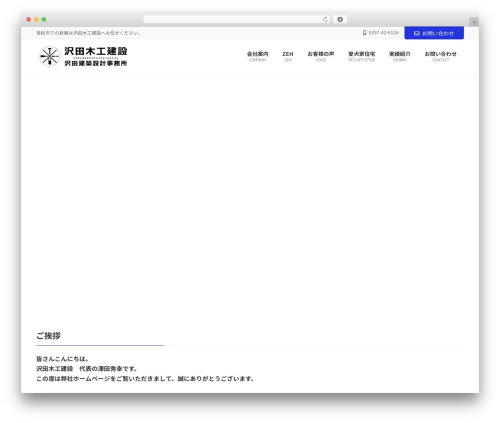Click the line starting この度は弊社ホームページ

(145, 379)
